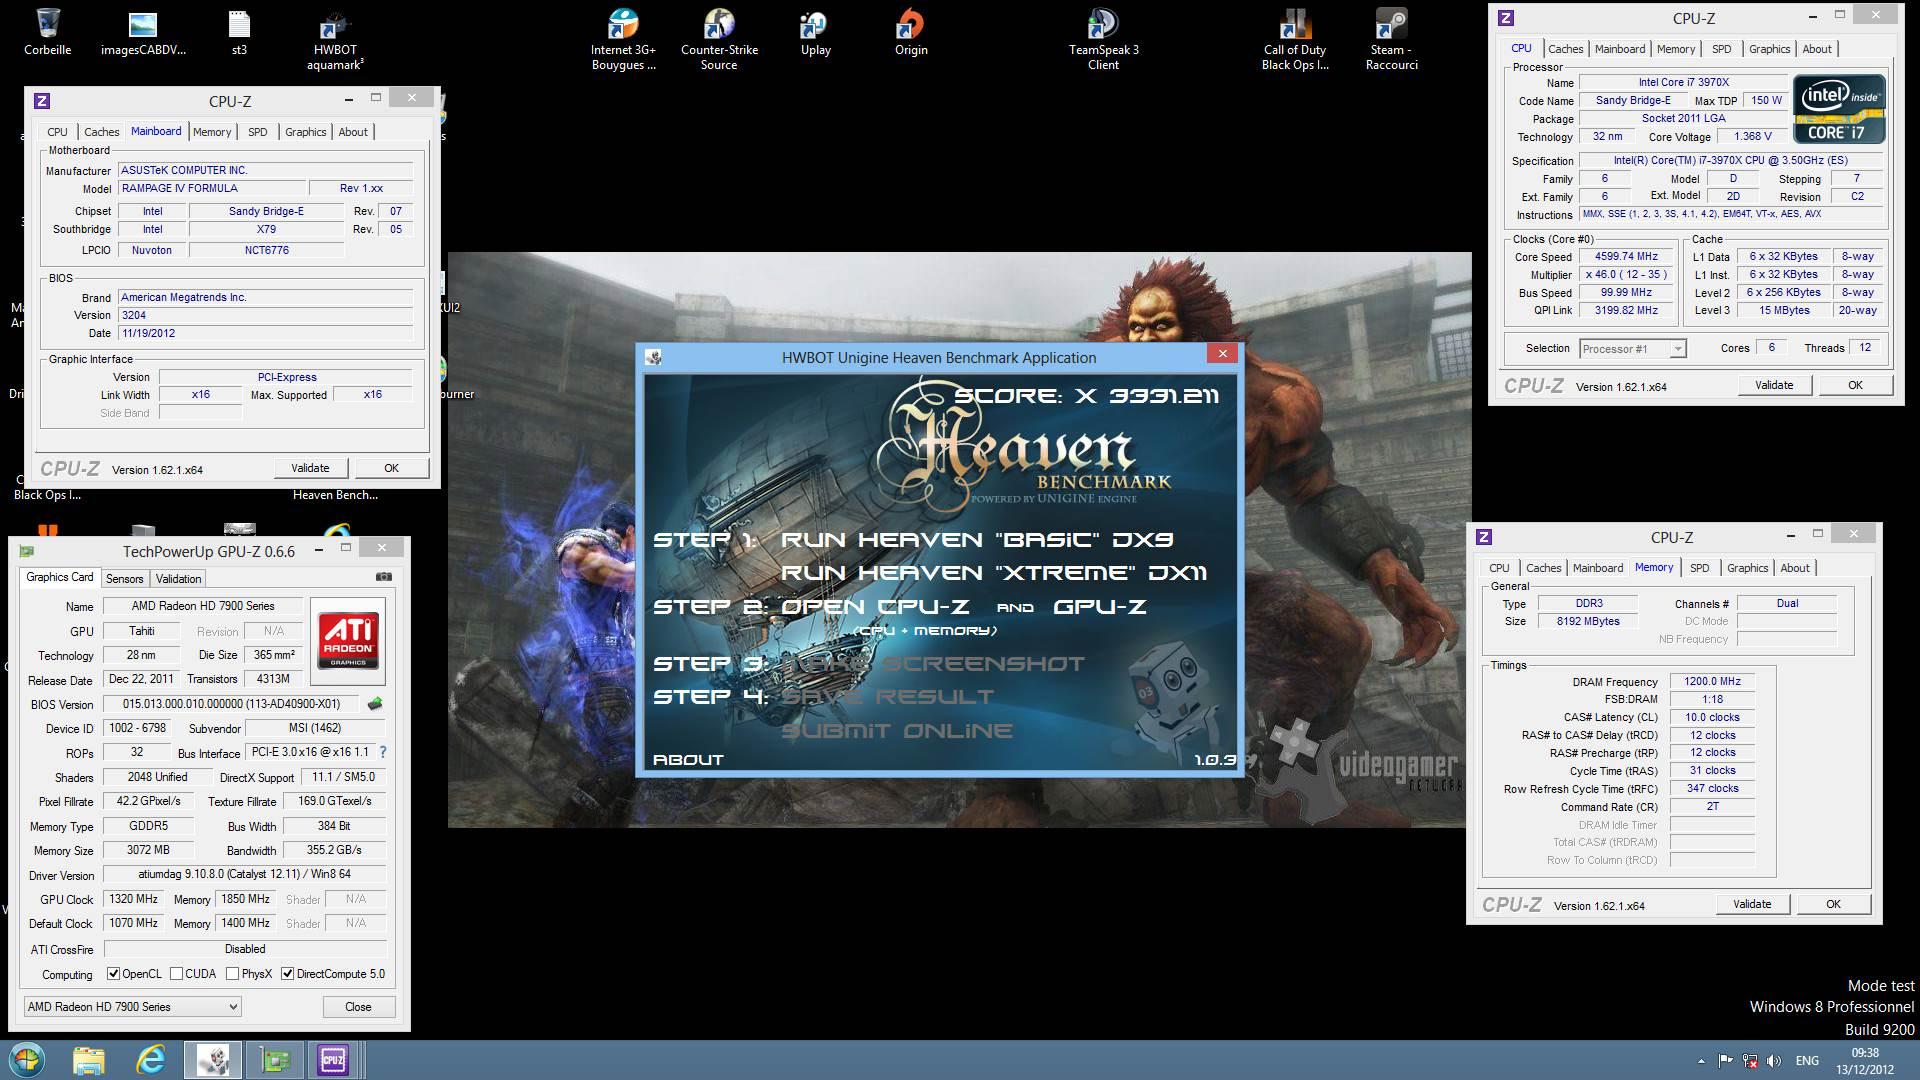
Task: Launch Uplay desktop shortcut
Action: tap(815, 32)
